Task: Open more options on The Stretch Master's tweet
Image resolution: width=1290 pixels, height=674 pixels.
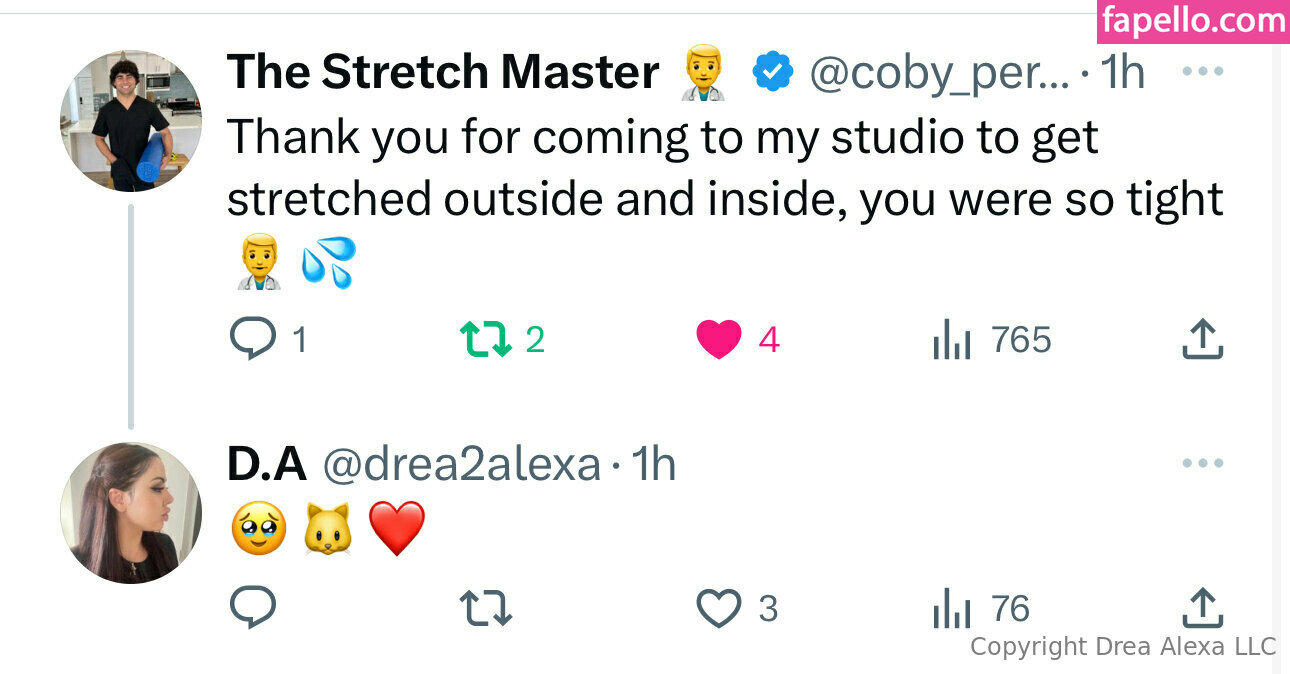Action: click(x=1202, y=72)
